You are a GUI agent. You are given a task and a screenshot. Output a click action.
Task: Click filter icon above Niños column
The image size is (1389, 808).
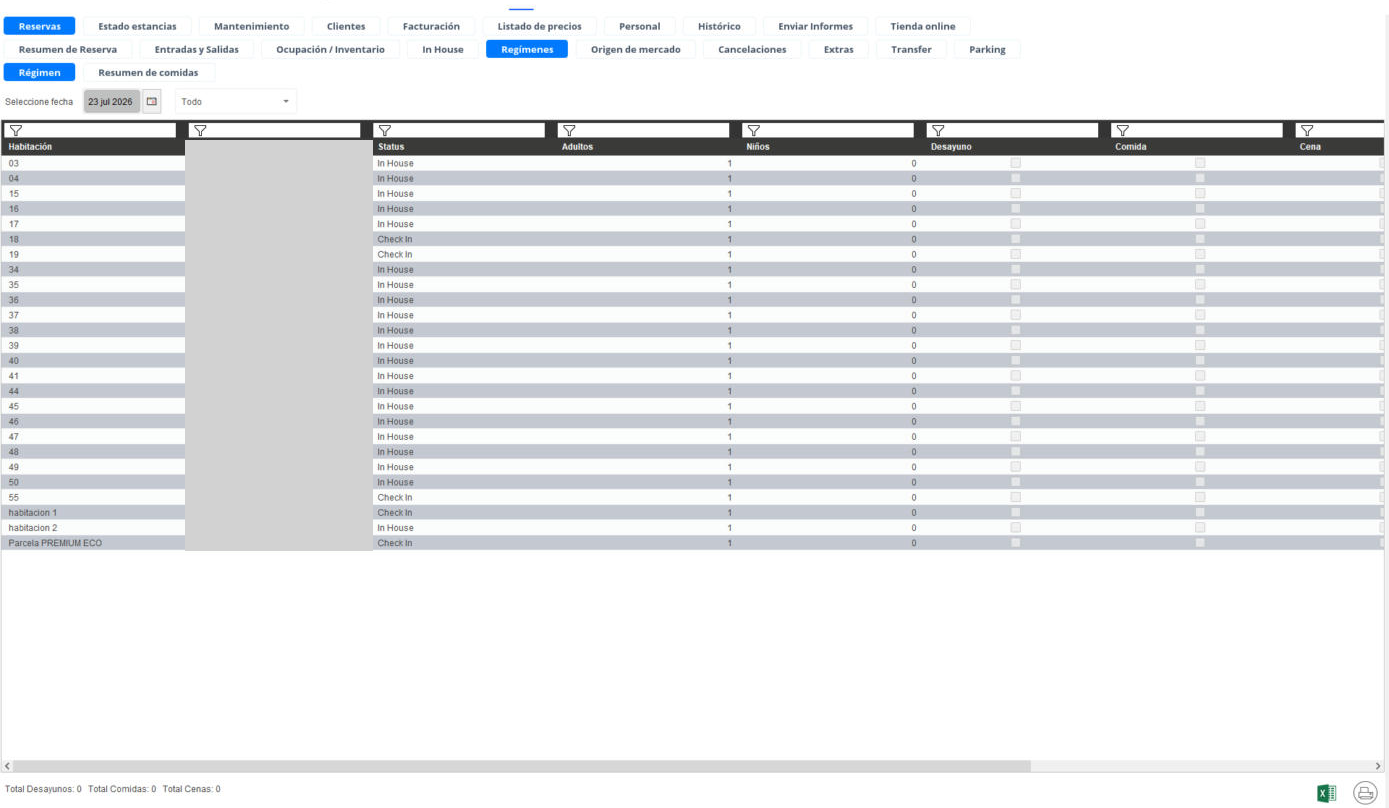(x=753, y=130)
